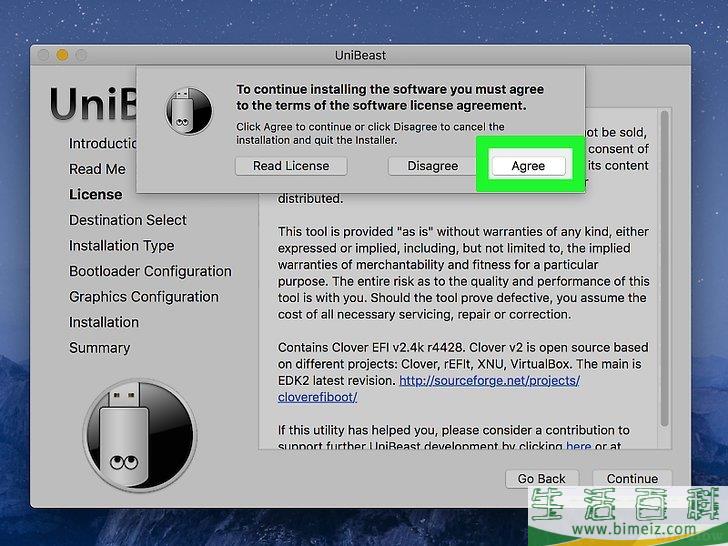Select the Introduction step in sidebar
Viewport: 728px width, 546px height.
(103, 143)
